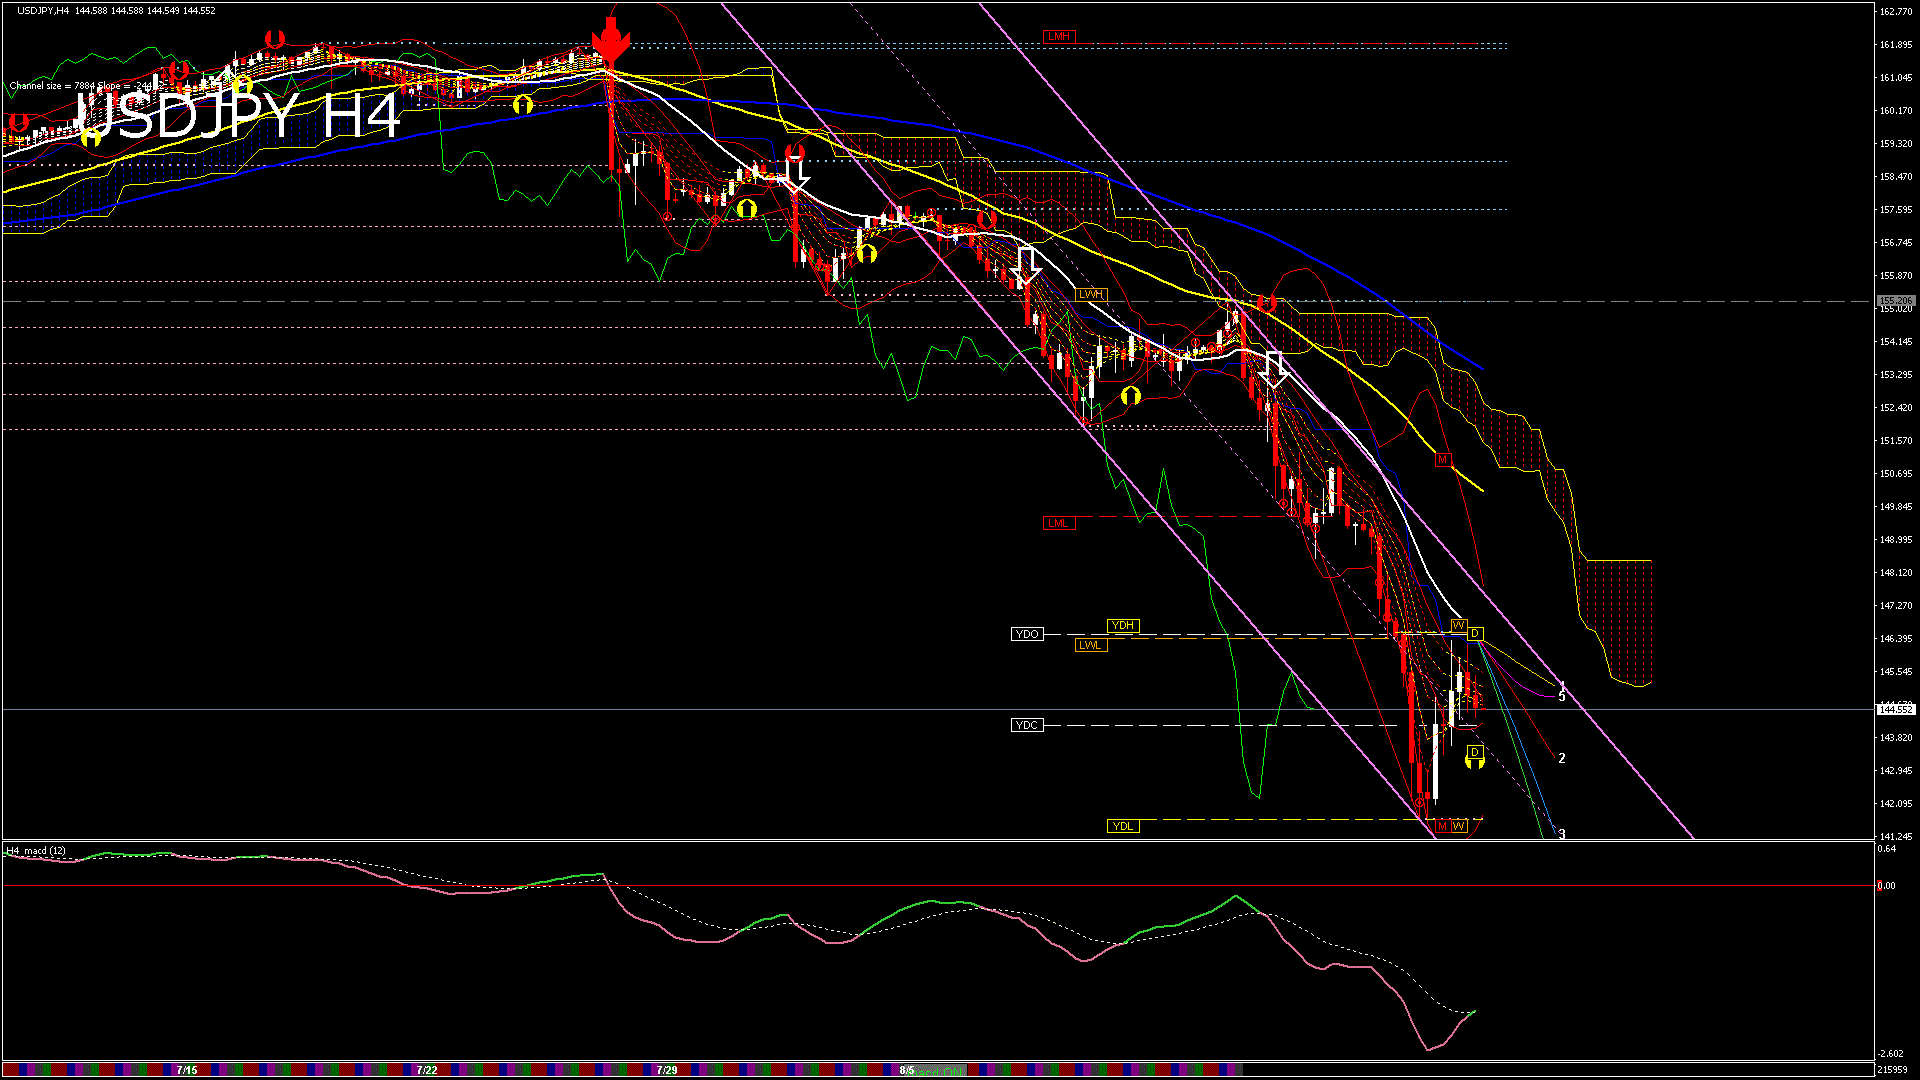Select the LWL orange level label

pyautogui.click(x=1090, y=645)
